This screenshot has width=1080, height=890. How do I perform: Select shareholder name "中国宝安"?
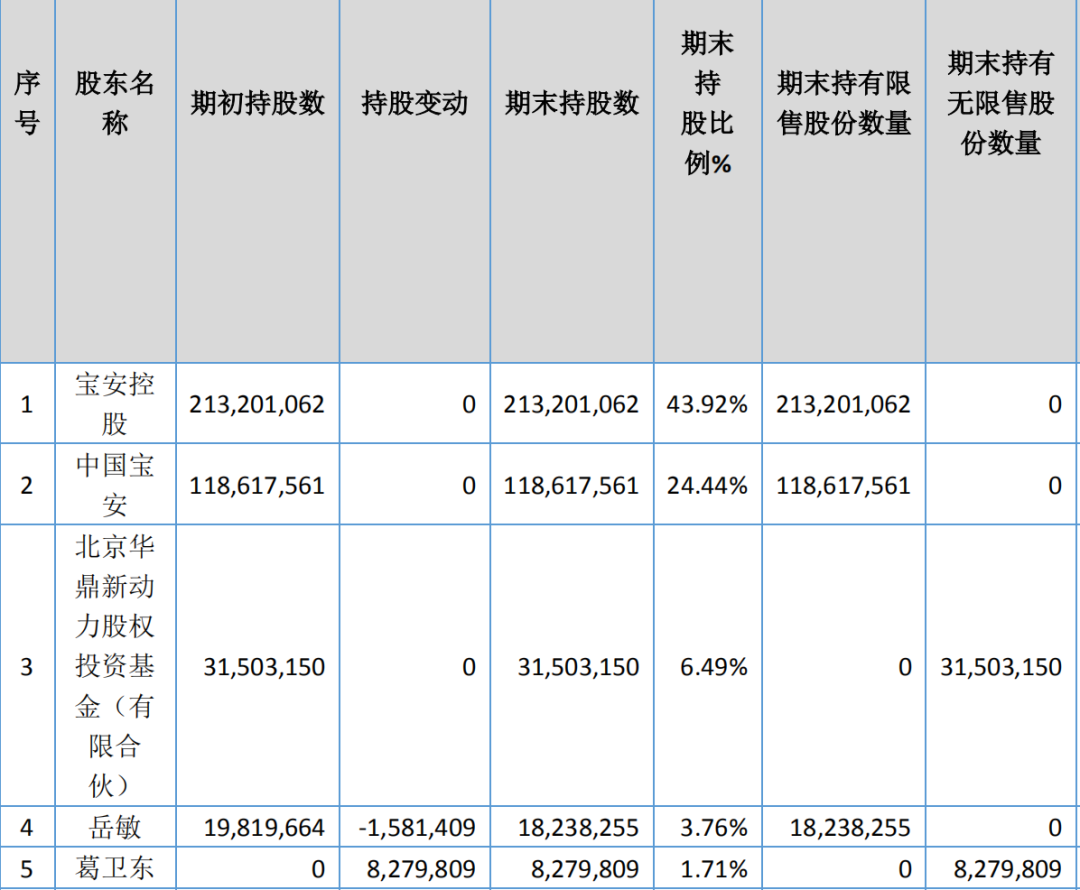pyautogui.click(x=114, y=485)
